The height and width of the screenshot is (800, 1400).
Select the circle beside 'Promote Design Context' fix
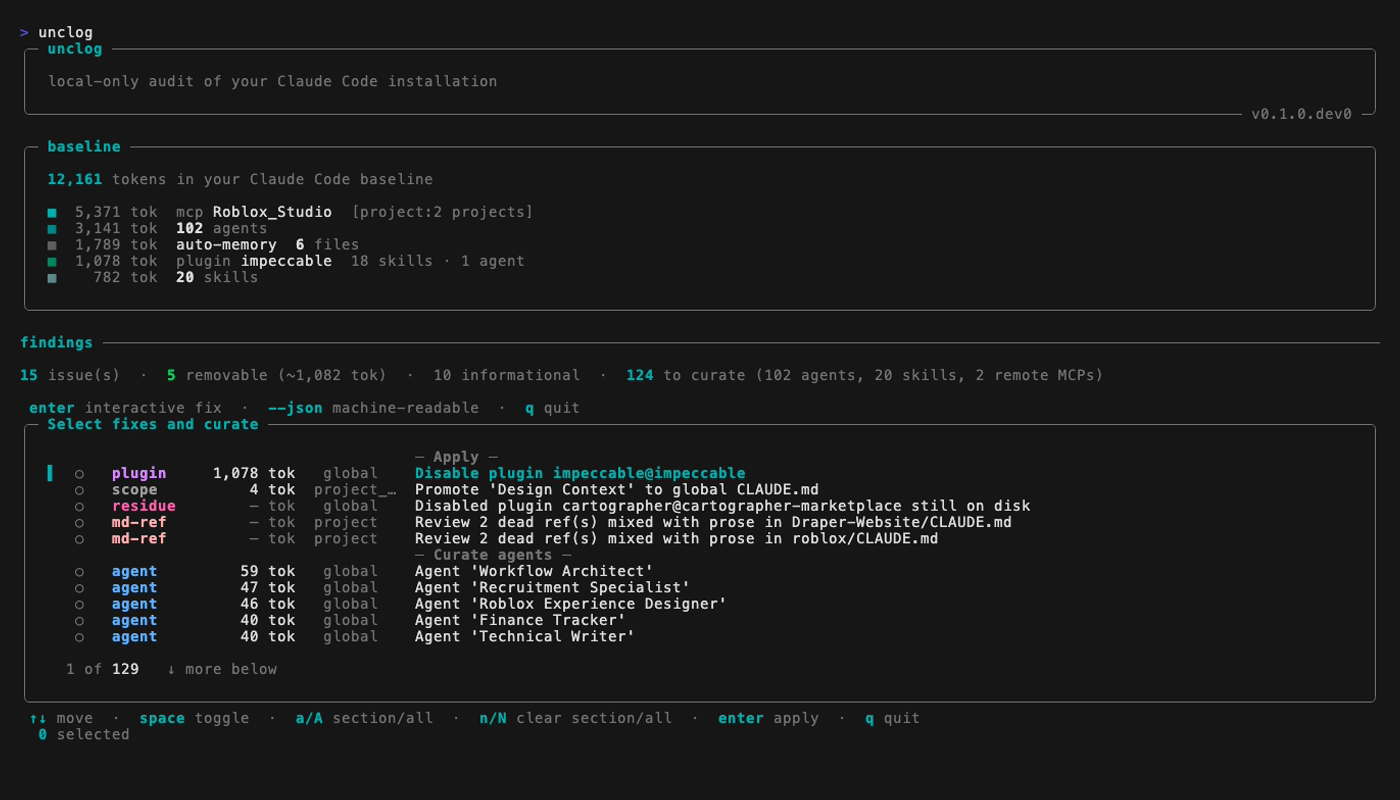[x=81, y=489]
